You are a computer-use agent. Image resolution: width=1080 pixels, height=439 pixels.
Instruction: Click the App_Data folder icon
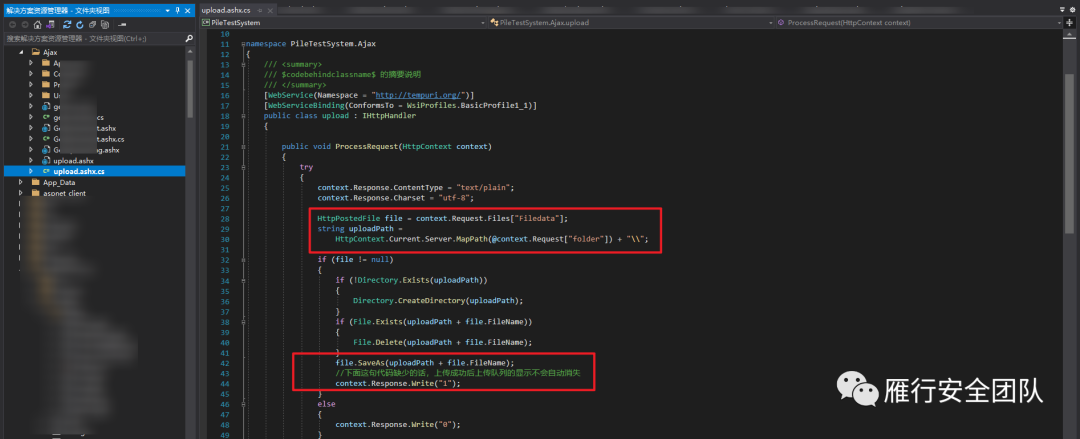(x=36, y=182)
